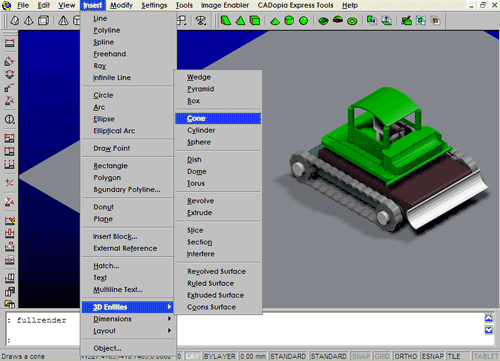
Task: Open the CADopia Express Tools menu
Action: pyautogui.click(x=295, y=5)
